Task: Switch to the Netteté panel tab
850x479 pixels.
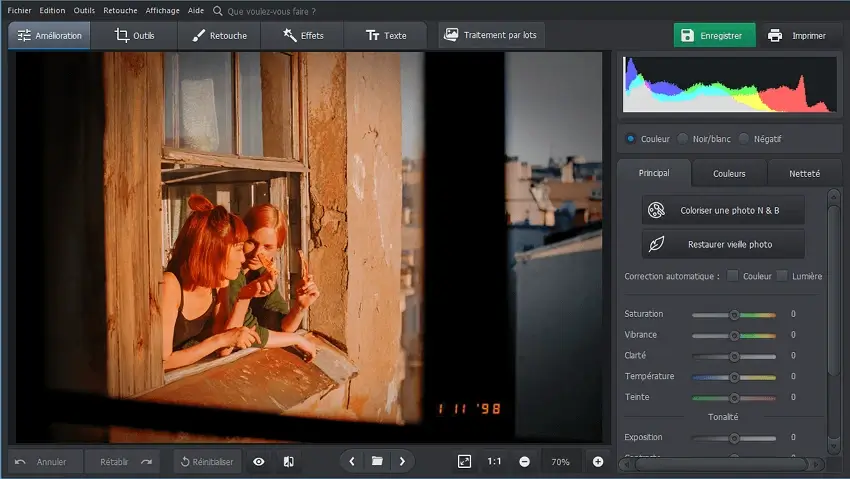Action: click(804, 173)
